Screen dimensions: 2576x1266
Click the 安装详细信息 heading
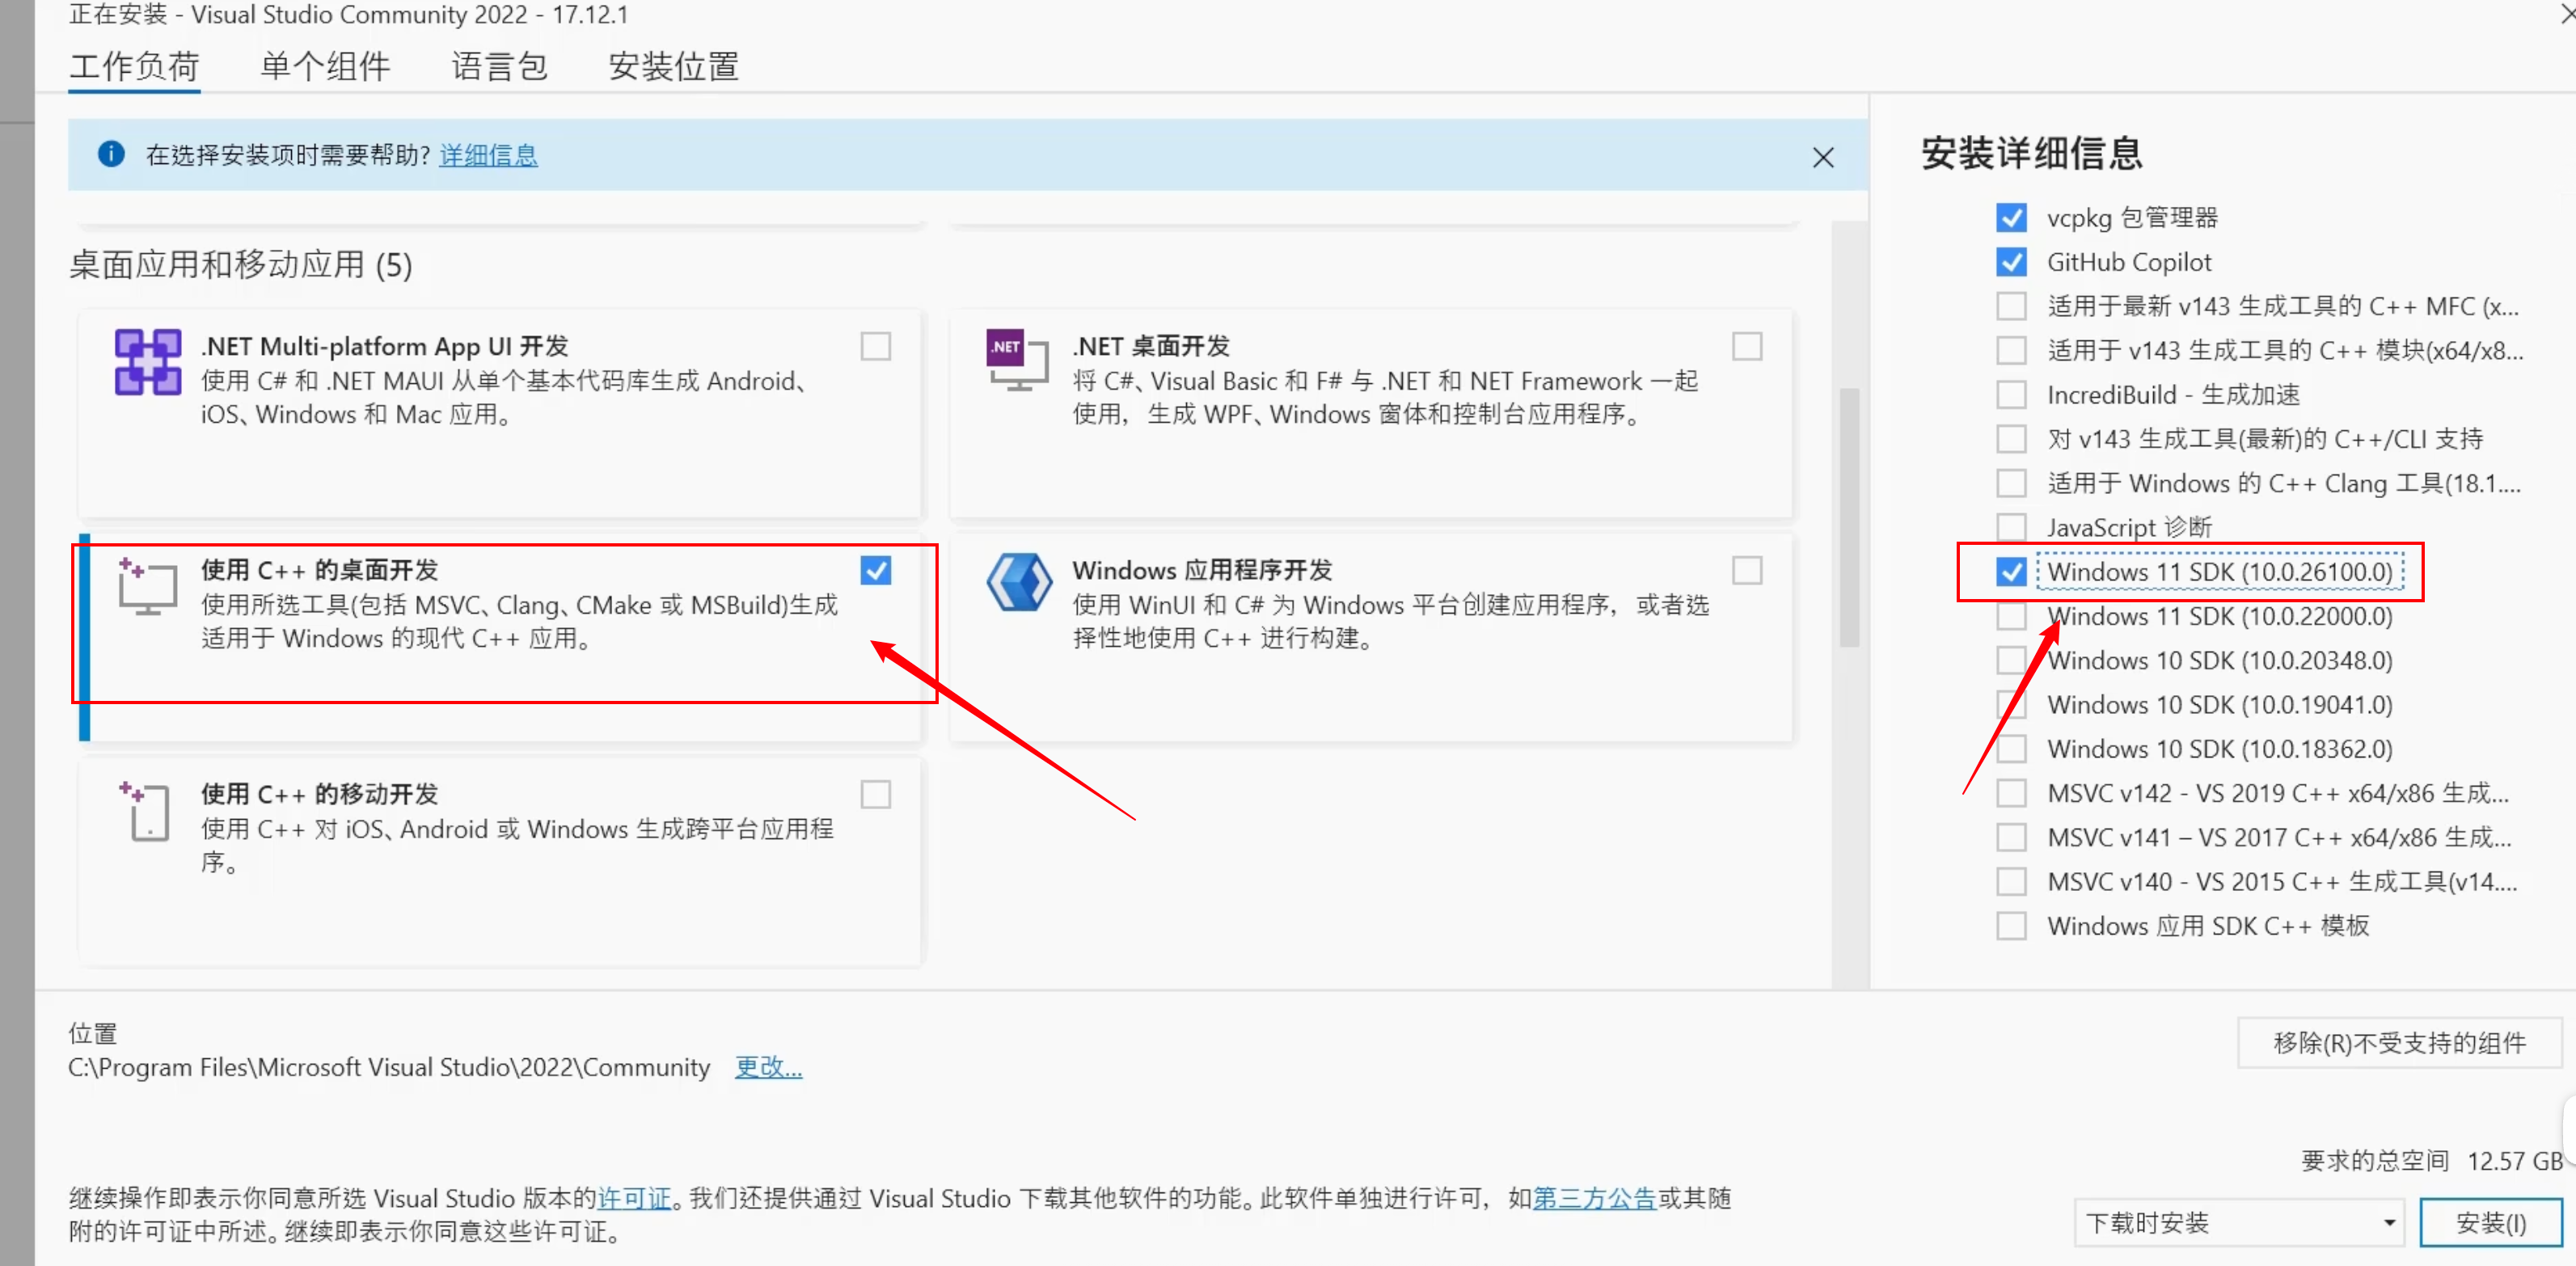(x=2031, y=153)
